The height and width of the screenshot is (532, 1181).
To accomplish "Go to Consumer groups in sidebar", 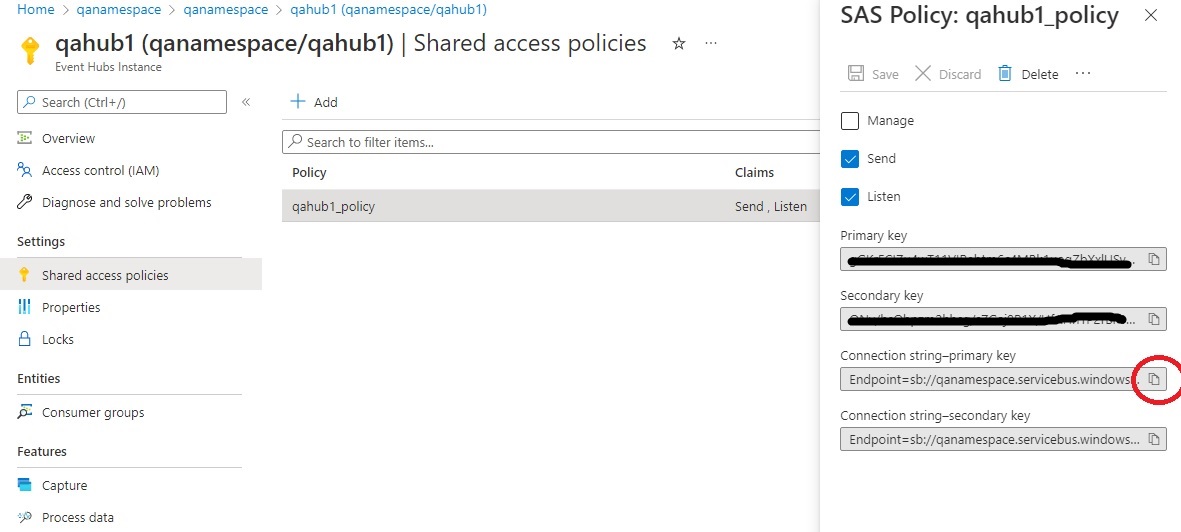I will click(x=93, y=413).
